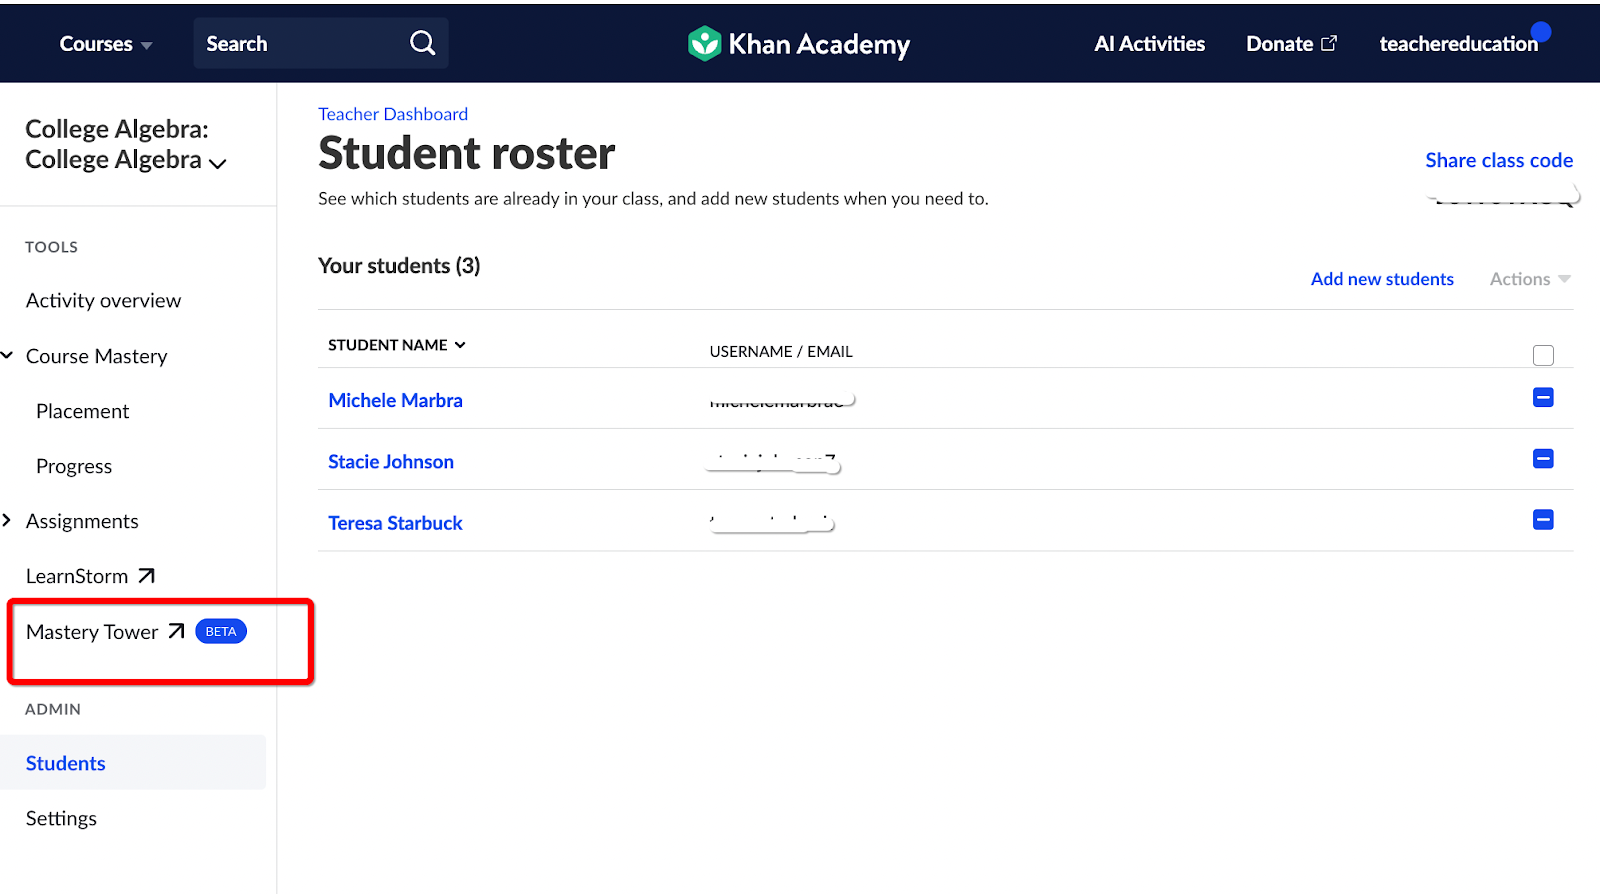Image resolution: width=1600 pixels, height=894 pixels.
Task: Open Stacie Johnson's student profile
Action: click(x=391, y=461)
